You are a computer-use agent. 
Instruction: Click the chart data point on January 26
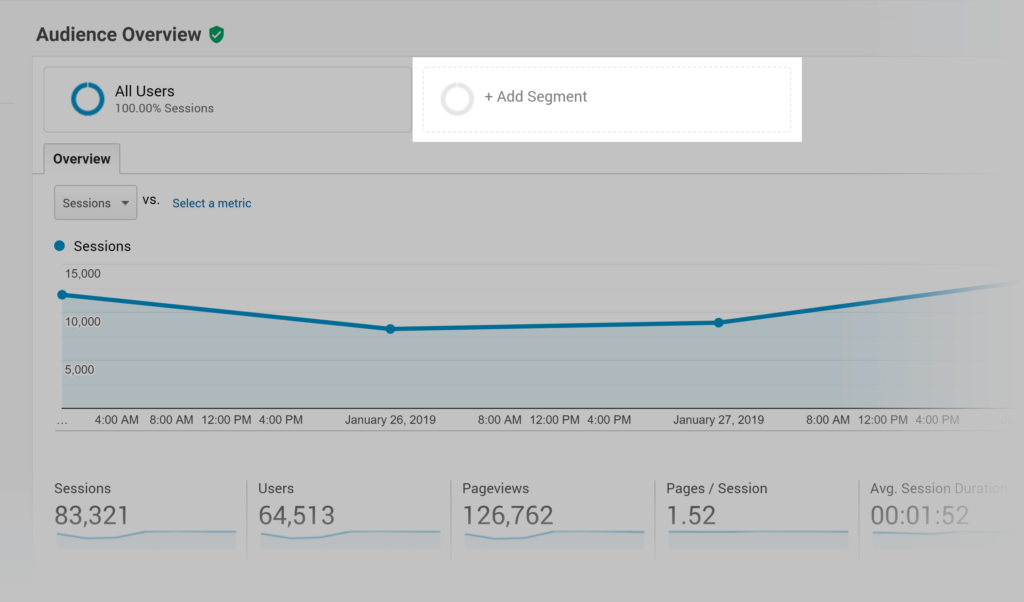coord(389,327)
